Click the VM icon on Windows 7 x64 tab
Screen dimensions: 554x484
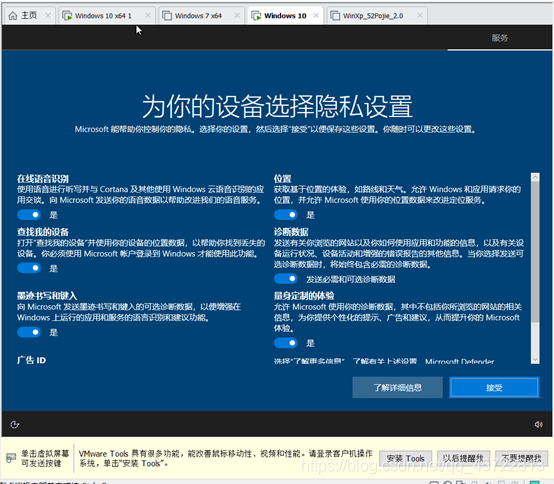167,16
